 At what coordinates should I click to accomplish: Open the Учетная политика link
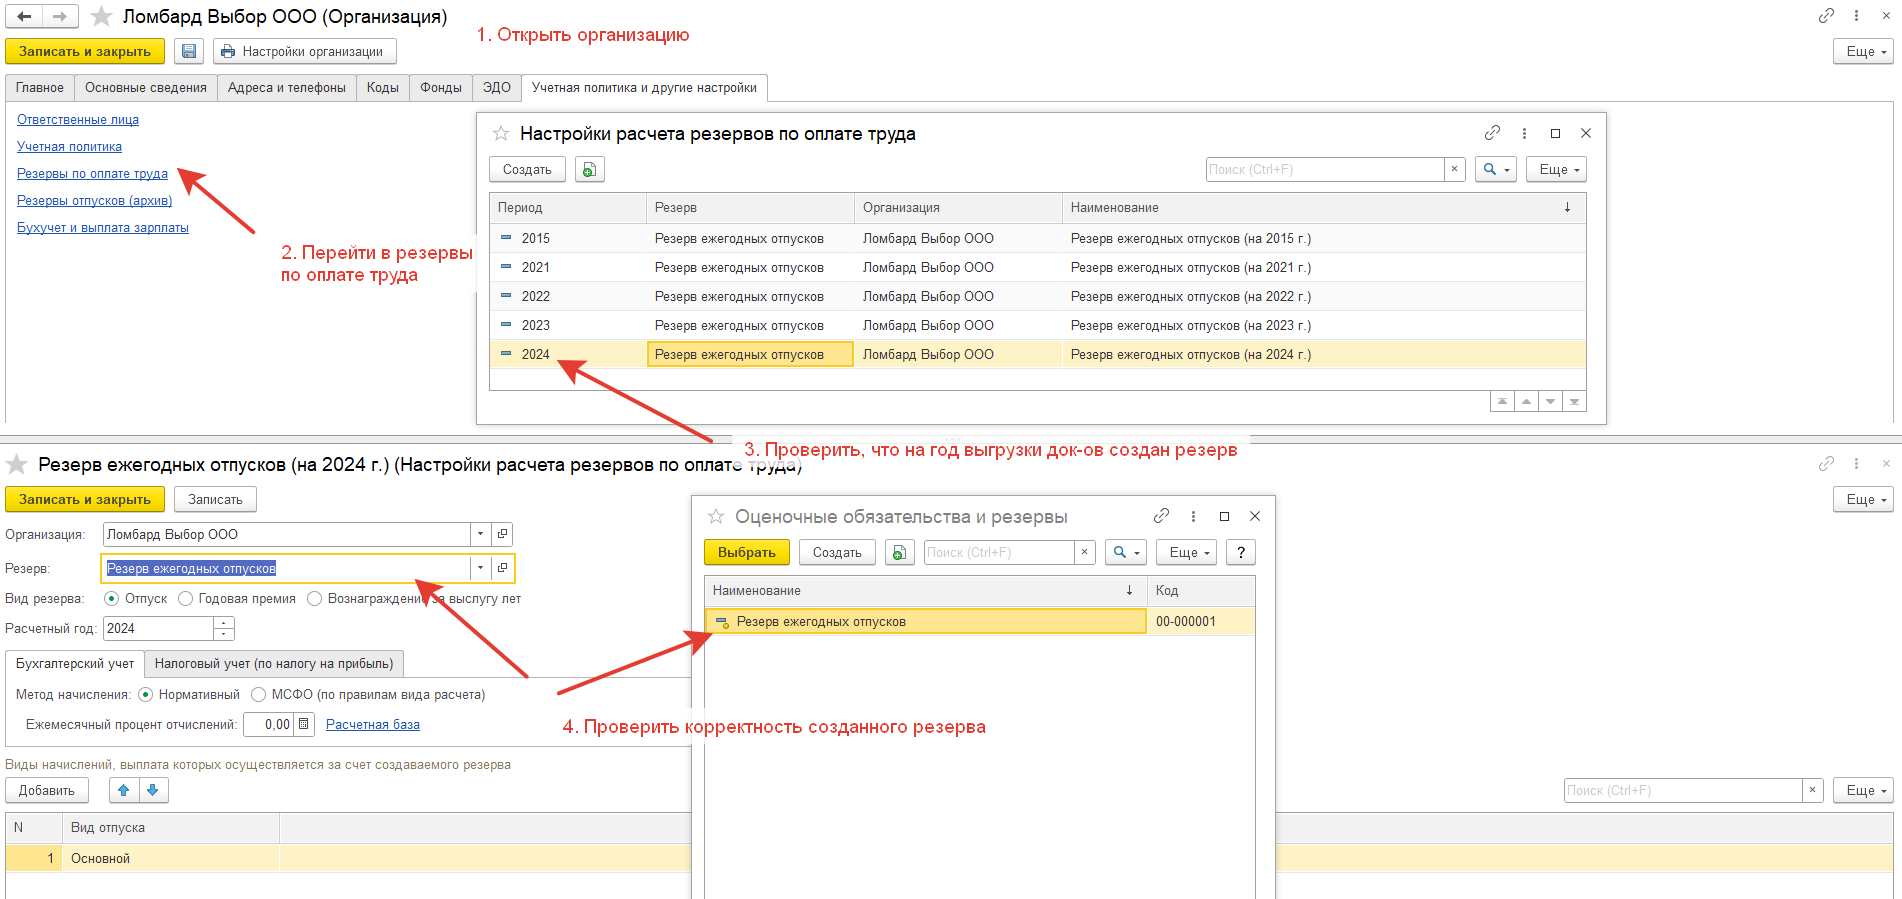pyautogui.click(x=69, y=147)
